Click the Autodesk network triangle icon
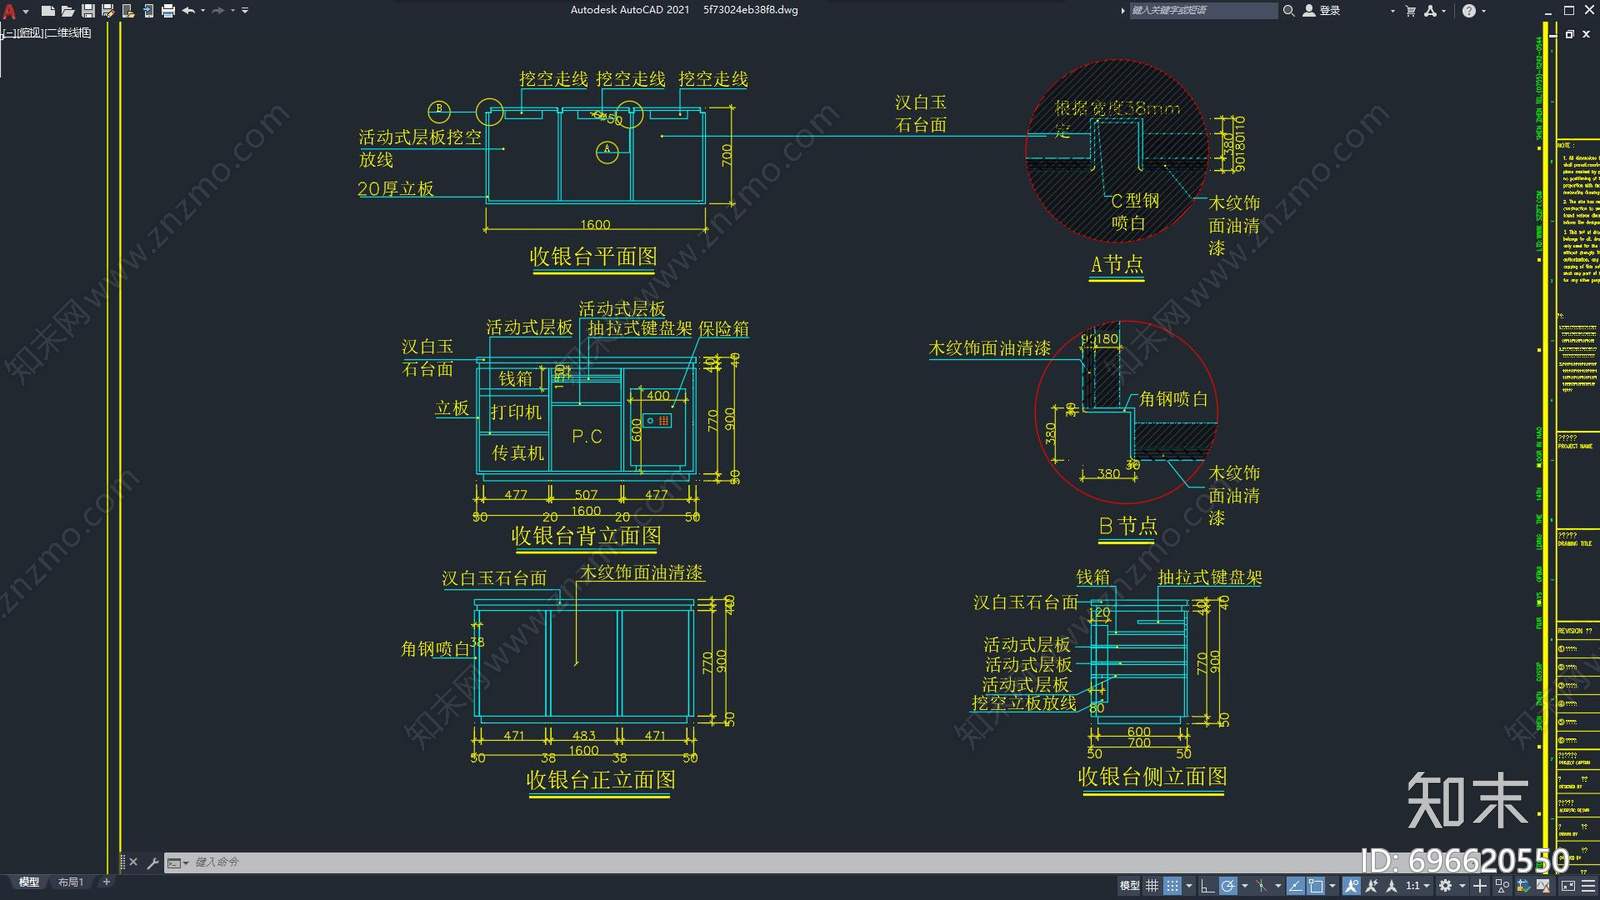1600x900 pixels. (x=1431, y=11)
